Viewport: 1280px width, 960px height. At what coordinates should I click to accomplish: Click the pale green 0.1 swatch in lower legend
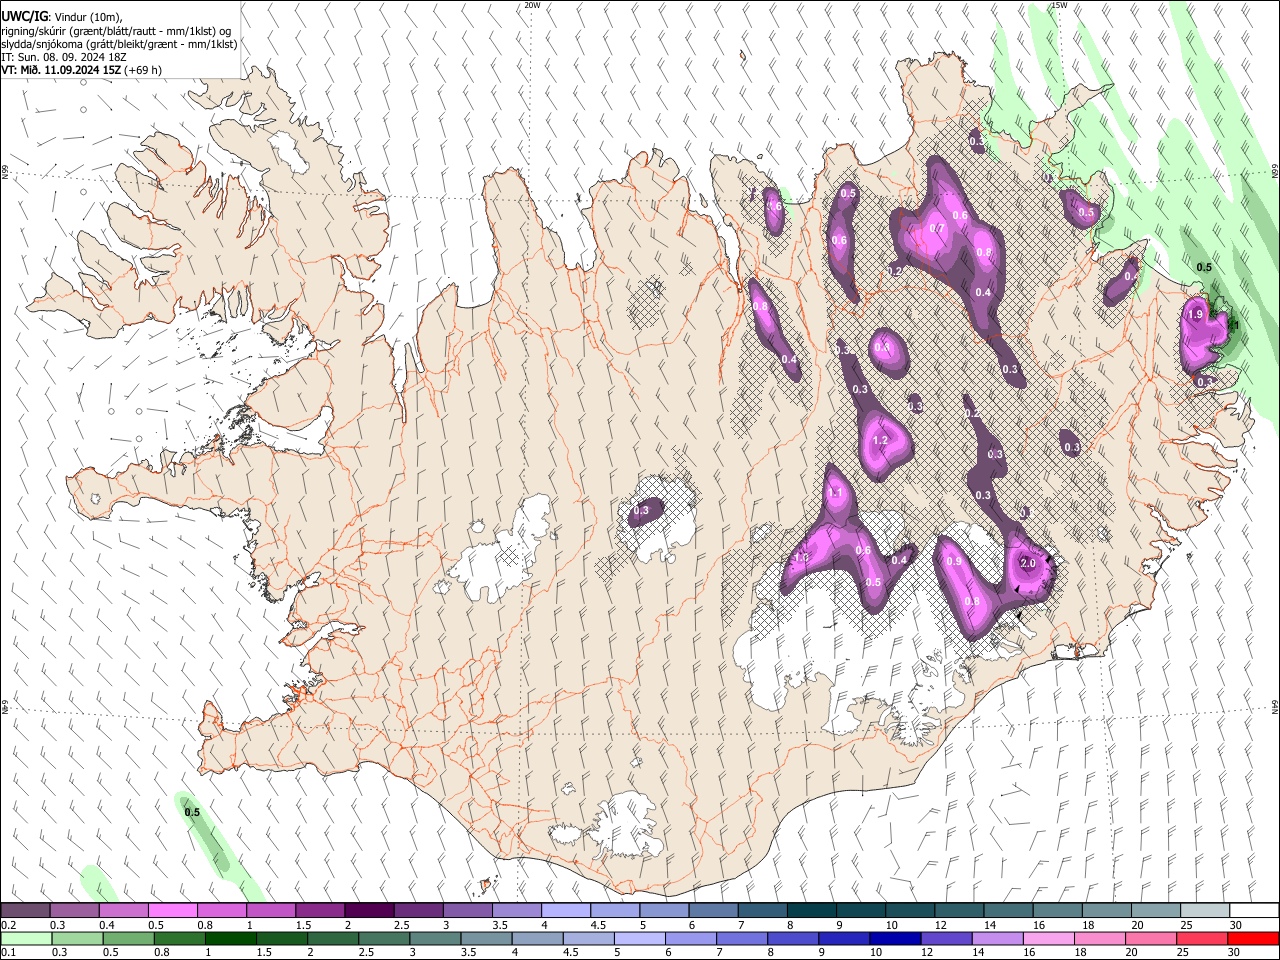point(26,939)
